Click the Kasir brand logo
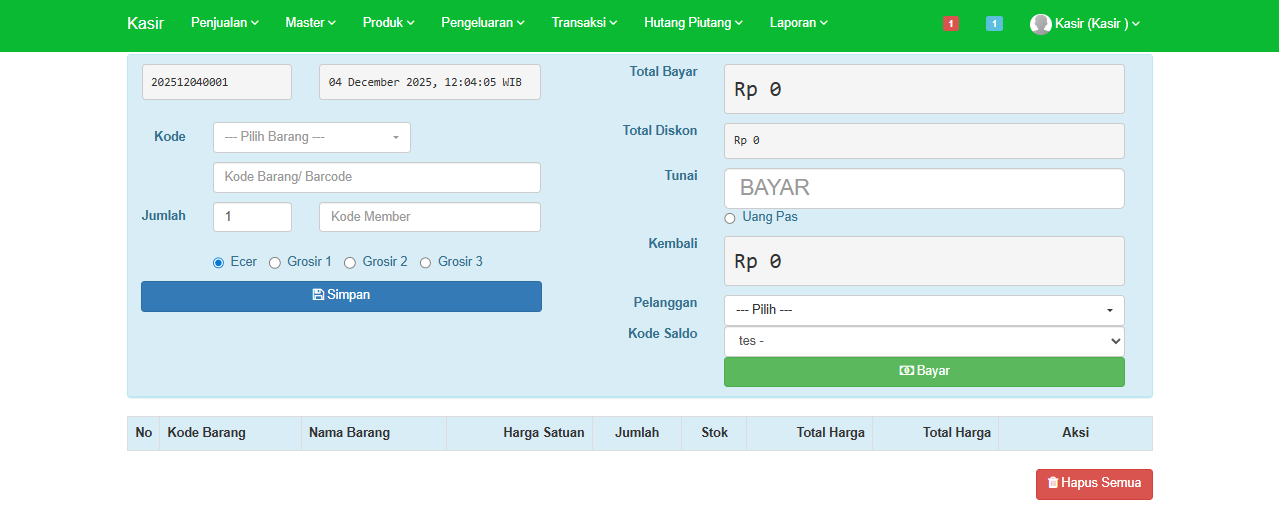 (145, 23)
